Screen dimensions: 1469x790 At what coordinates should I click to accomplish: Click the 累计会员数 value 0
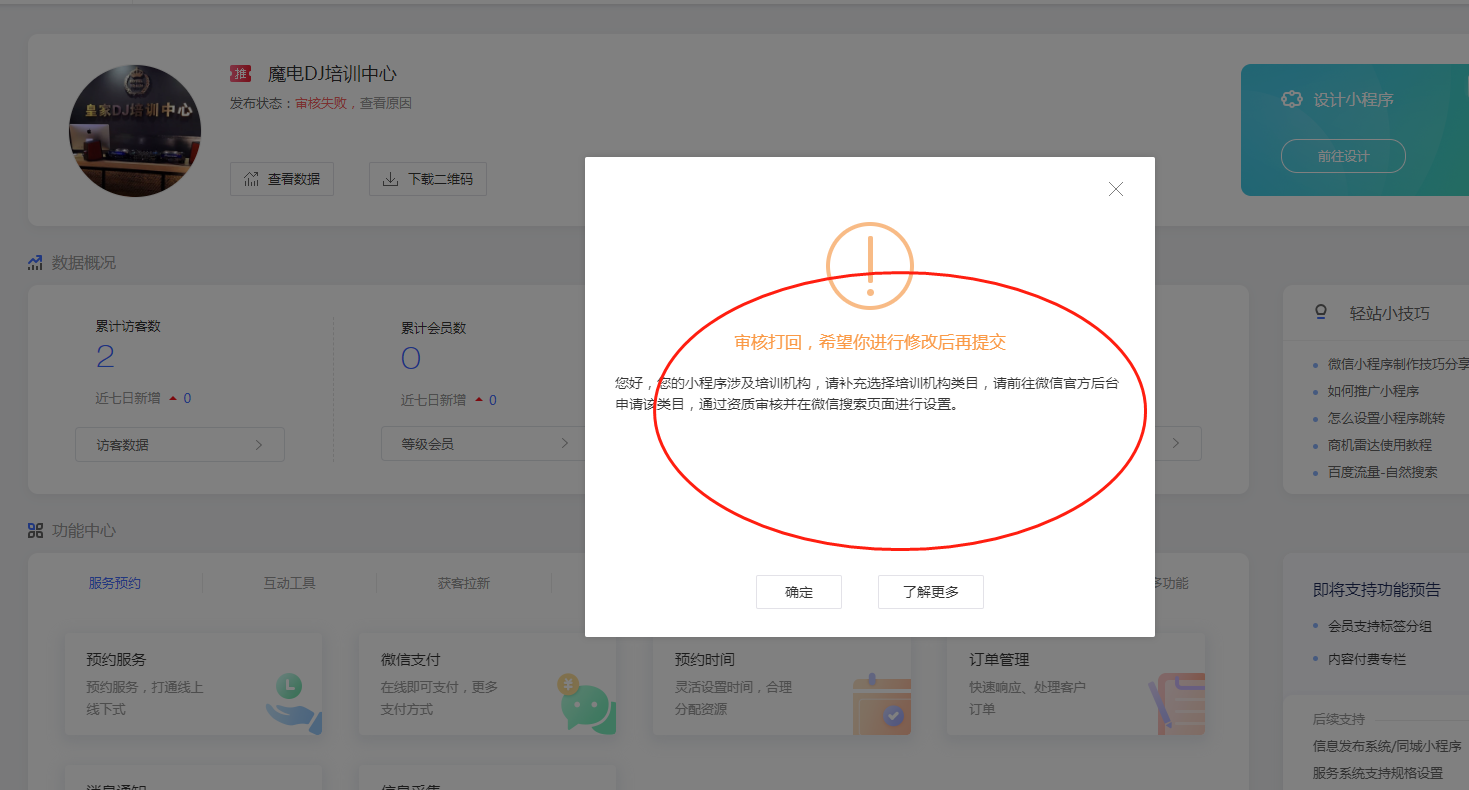point(411,357)
